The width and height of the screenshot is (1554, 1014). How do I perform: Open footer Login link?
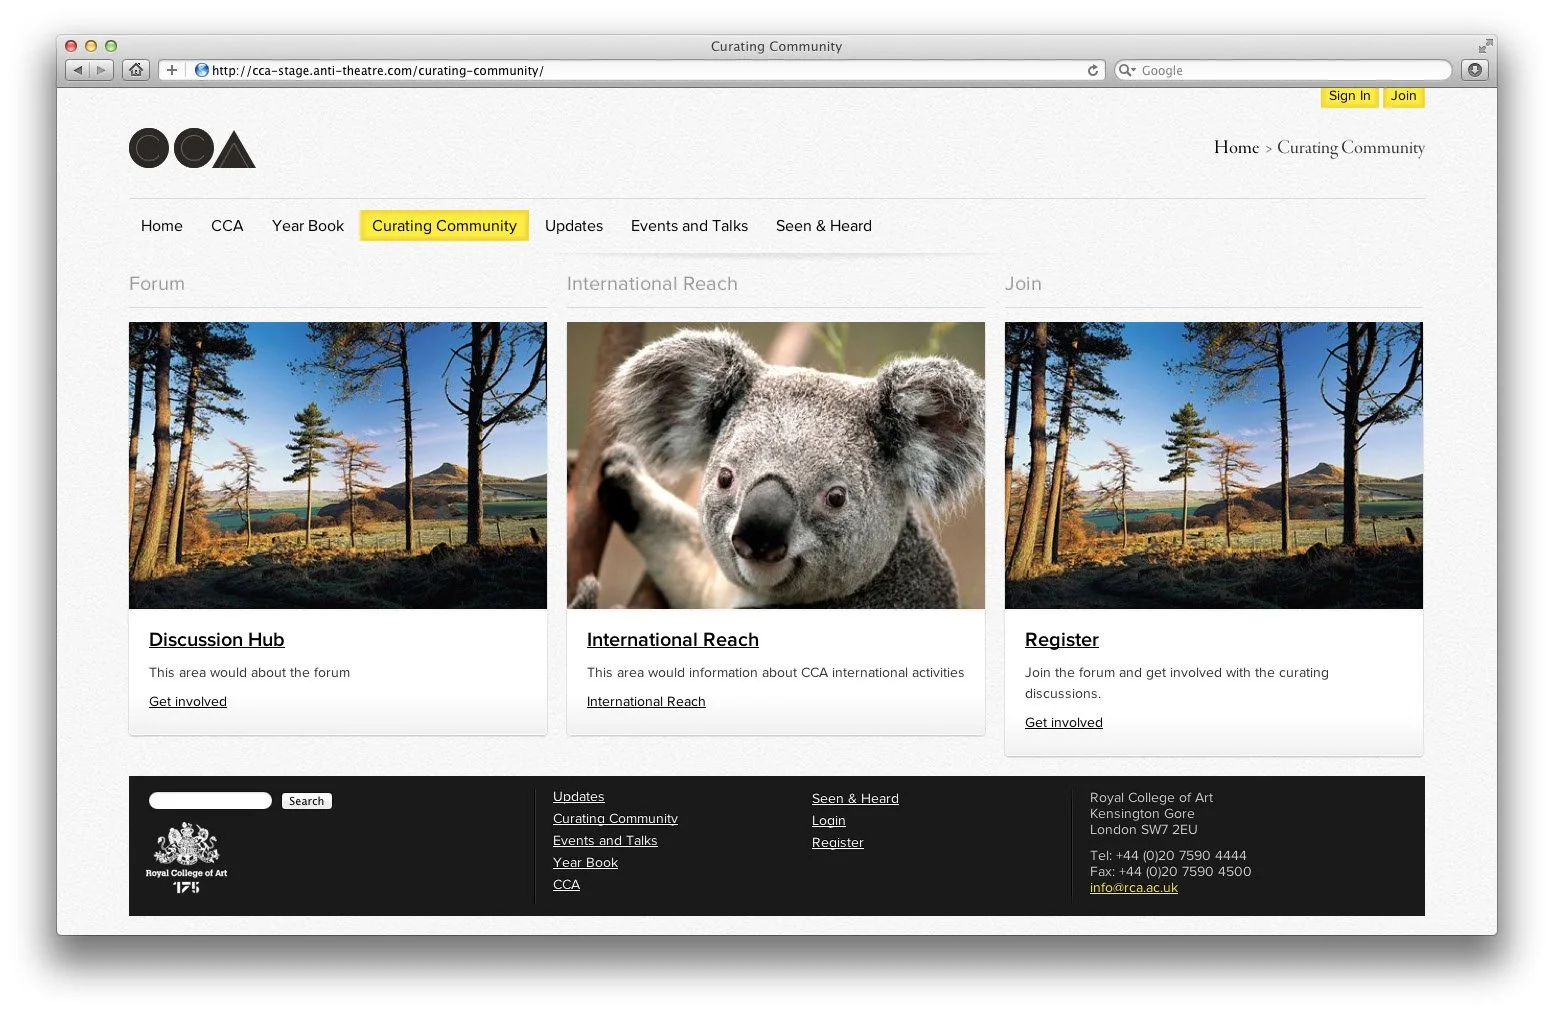point(829,821)
